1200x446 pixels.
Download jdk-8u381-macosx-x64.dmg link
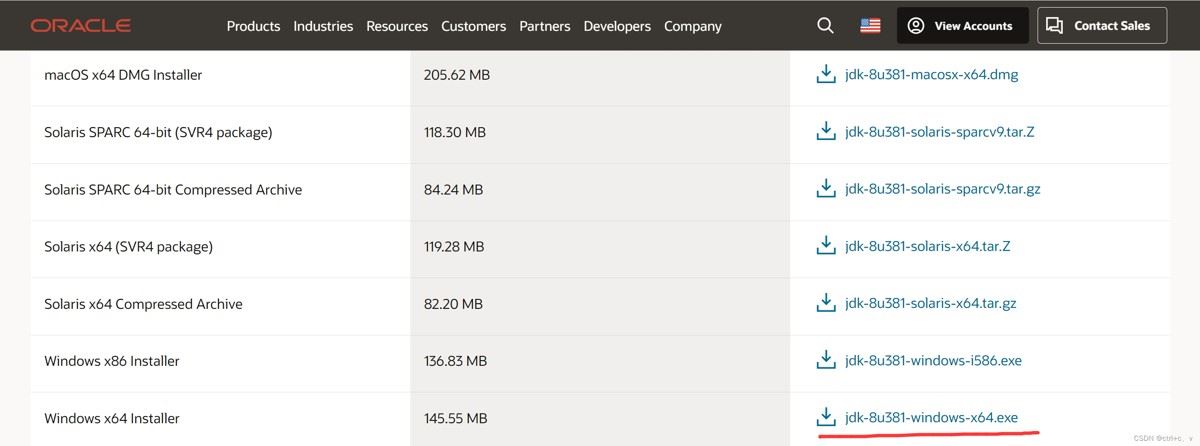click(931, 75)
